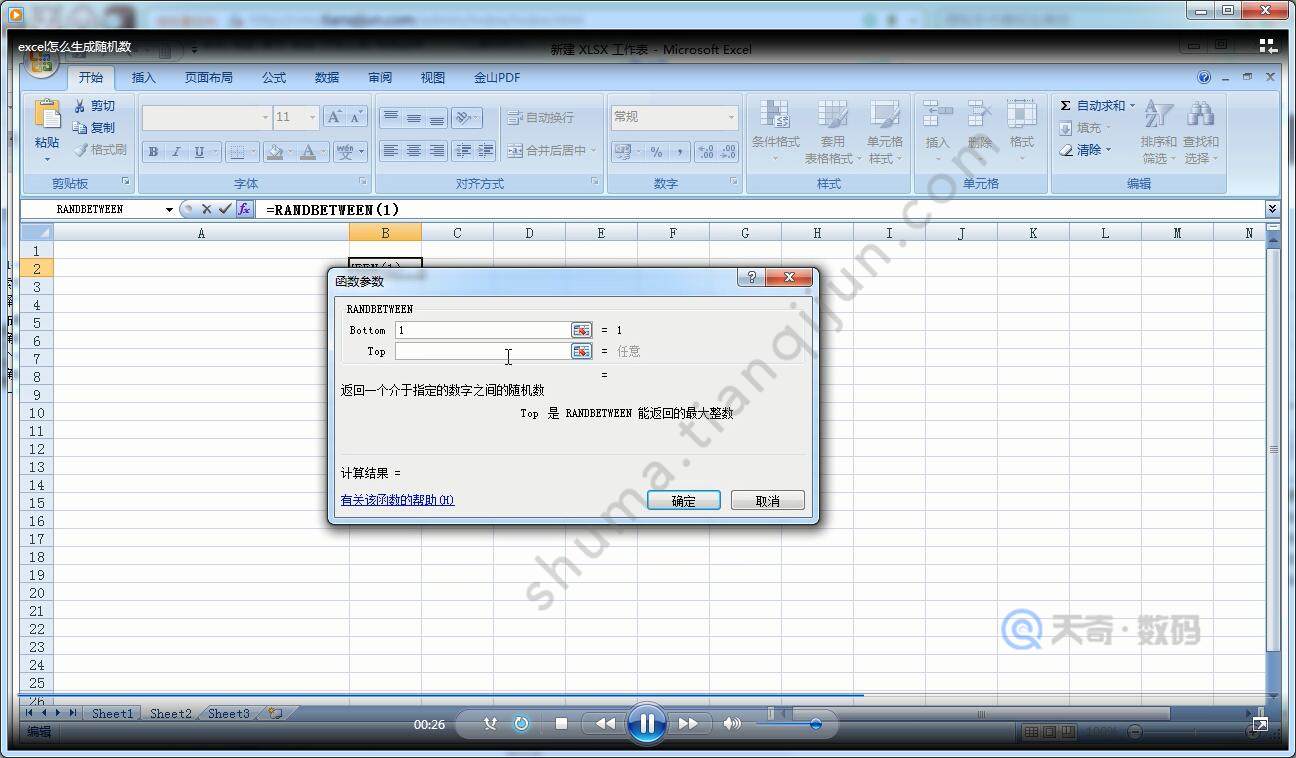Click the Insert Worksheet tab icon

pyautogui.click(x=275, y=713)
